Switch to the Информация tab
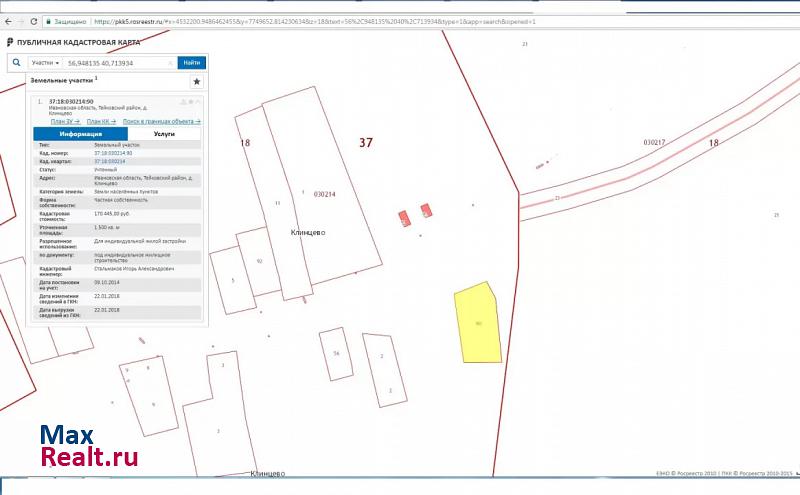This screenshot has height=495, width=800. [x=80, y=133]
